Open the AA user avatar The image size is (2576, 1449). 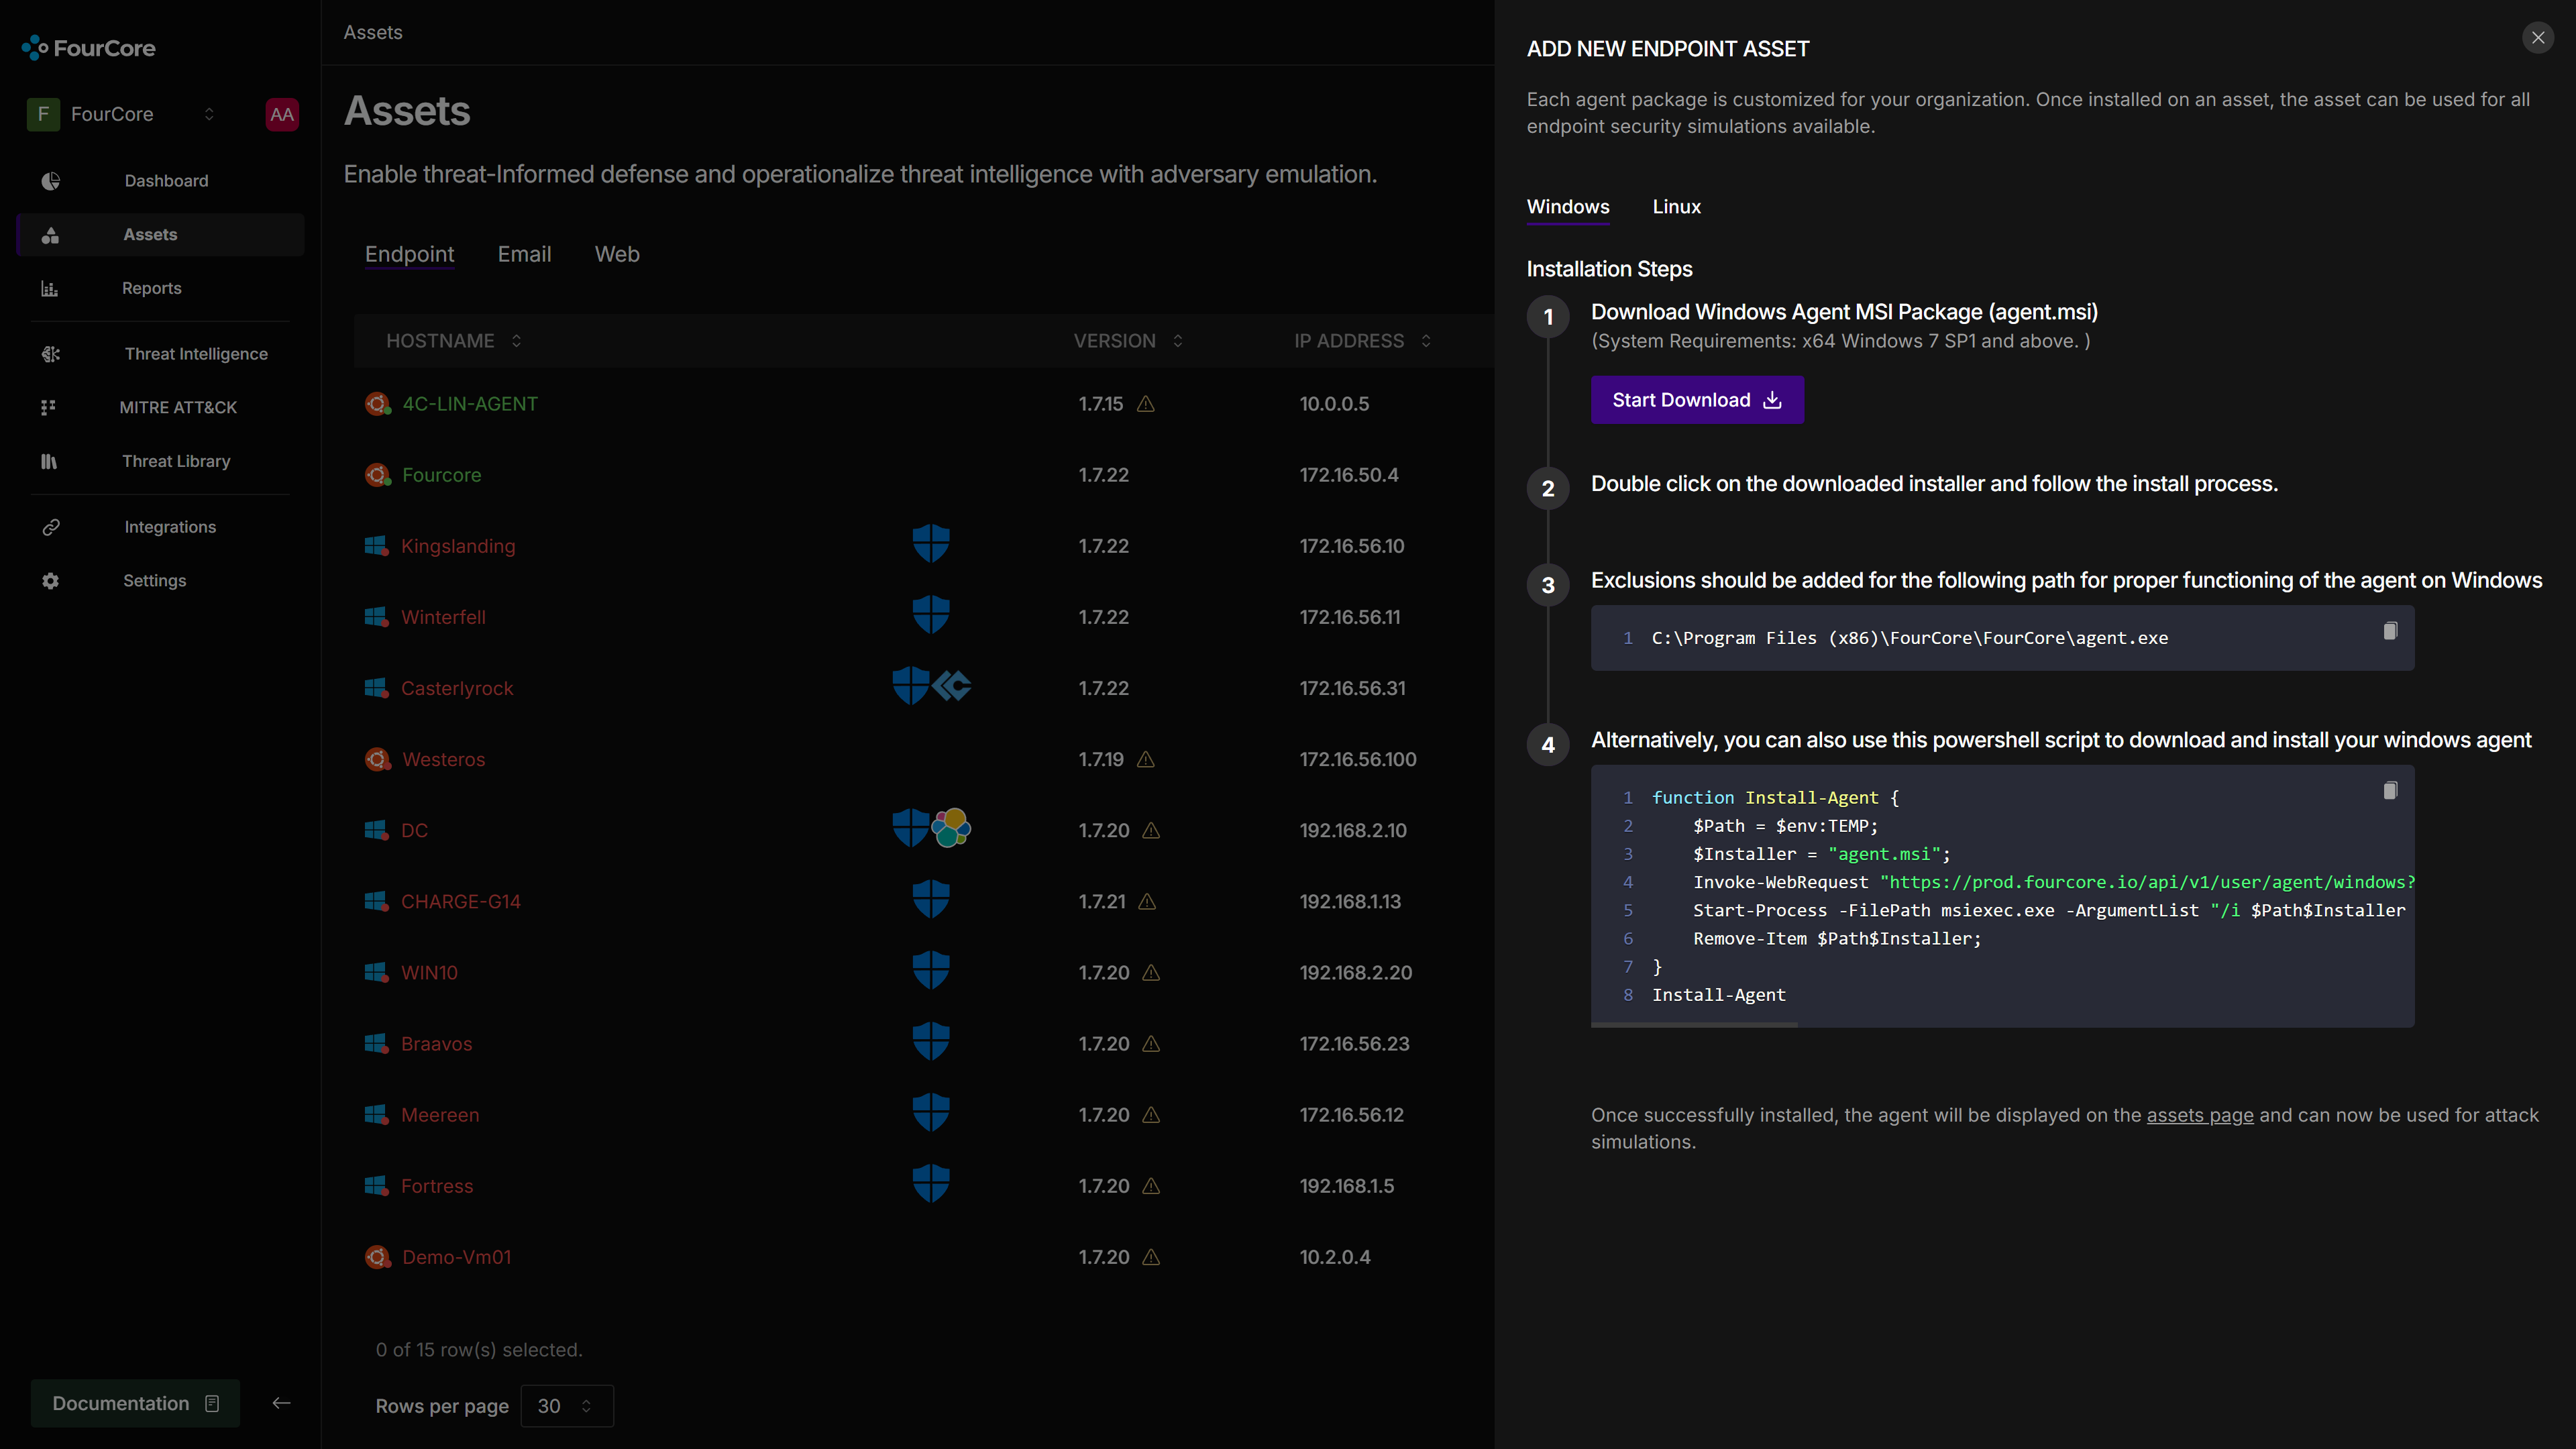[282, 114]
